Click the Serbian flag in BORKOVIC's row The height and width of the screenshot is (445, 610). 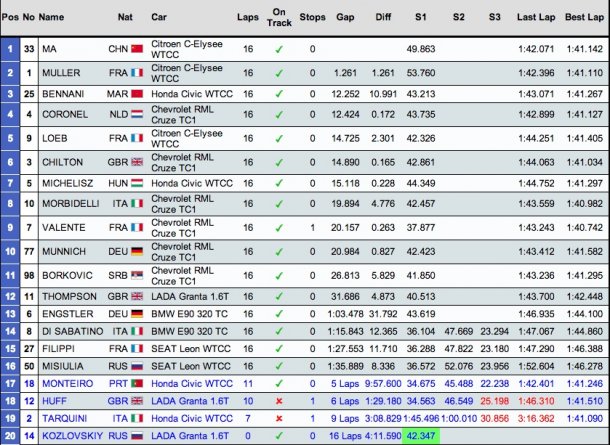click(x=137, y=275)
